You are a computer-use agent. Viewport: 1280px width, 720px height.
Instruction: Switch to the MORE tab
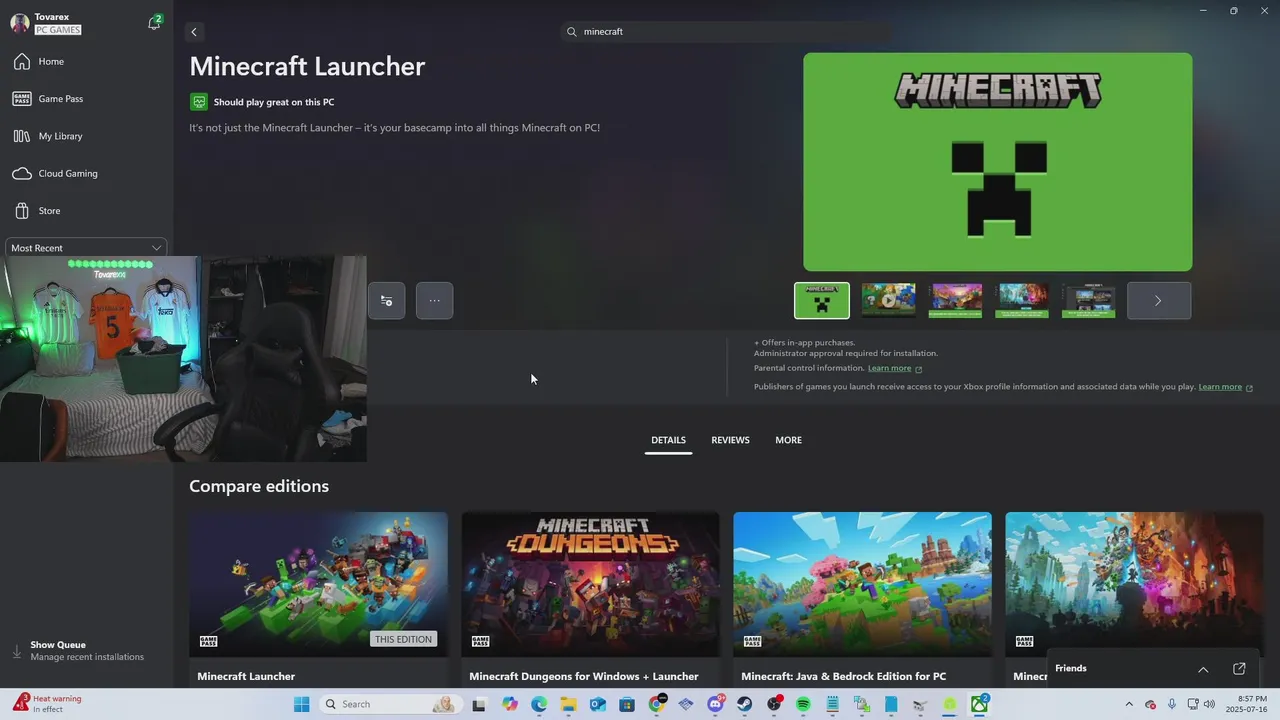[788, 440]
